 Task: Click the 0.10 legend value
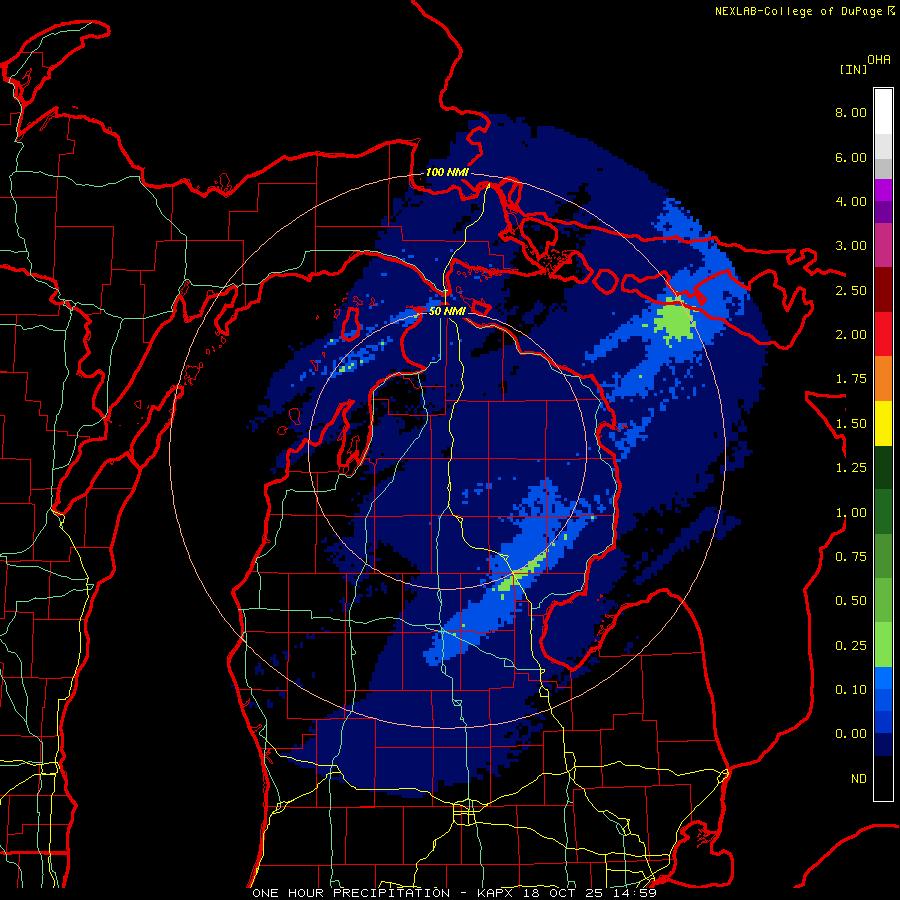pos(851,690)
